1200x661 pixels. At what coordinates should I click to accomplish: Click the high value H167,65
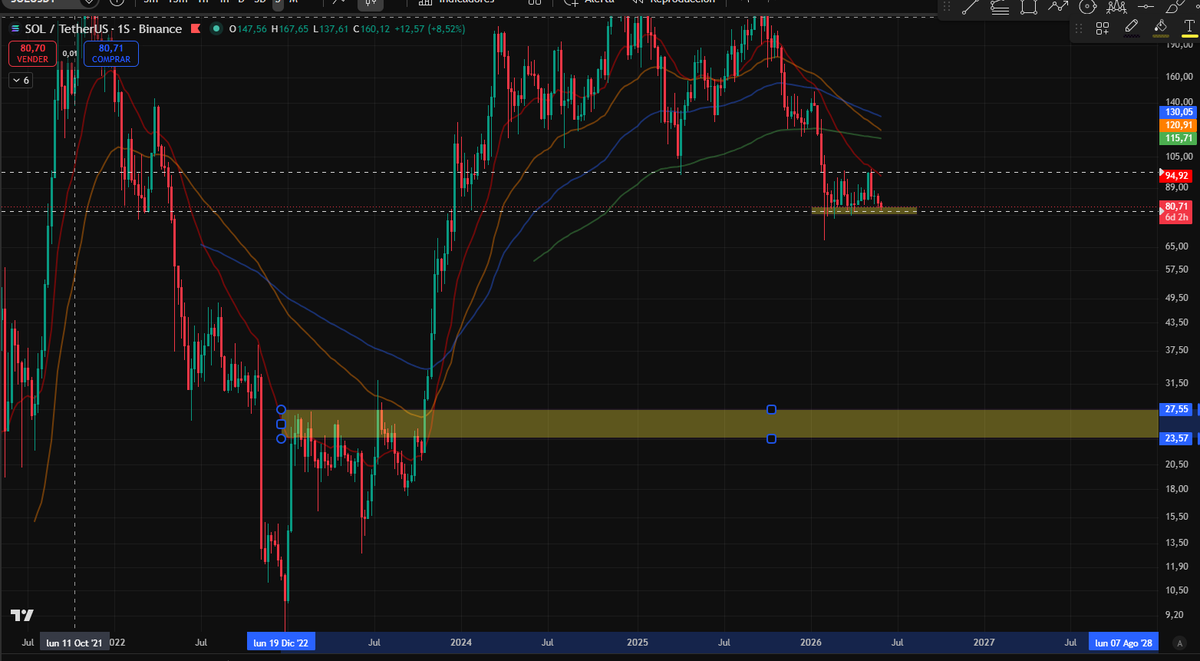point(289,29)
